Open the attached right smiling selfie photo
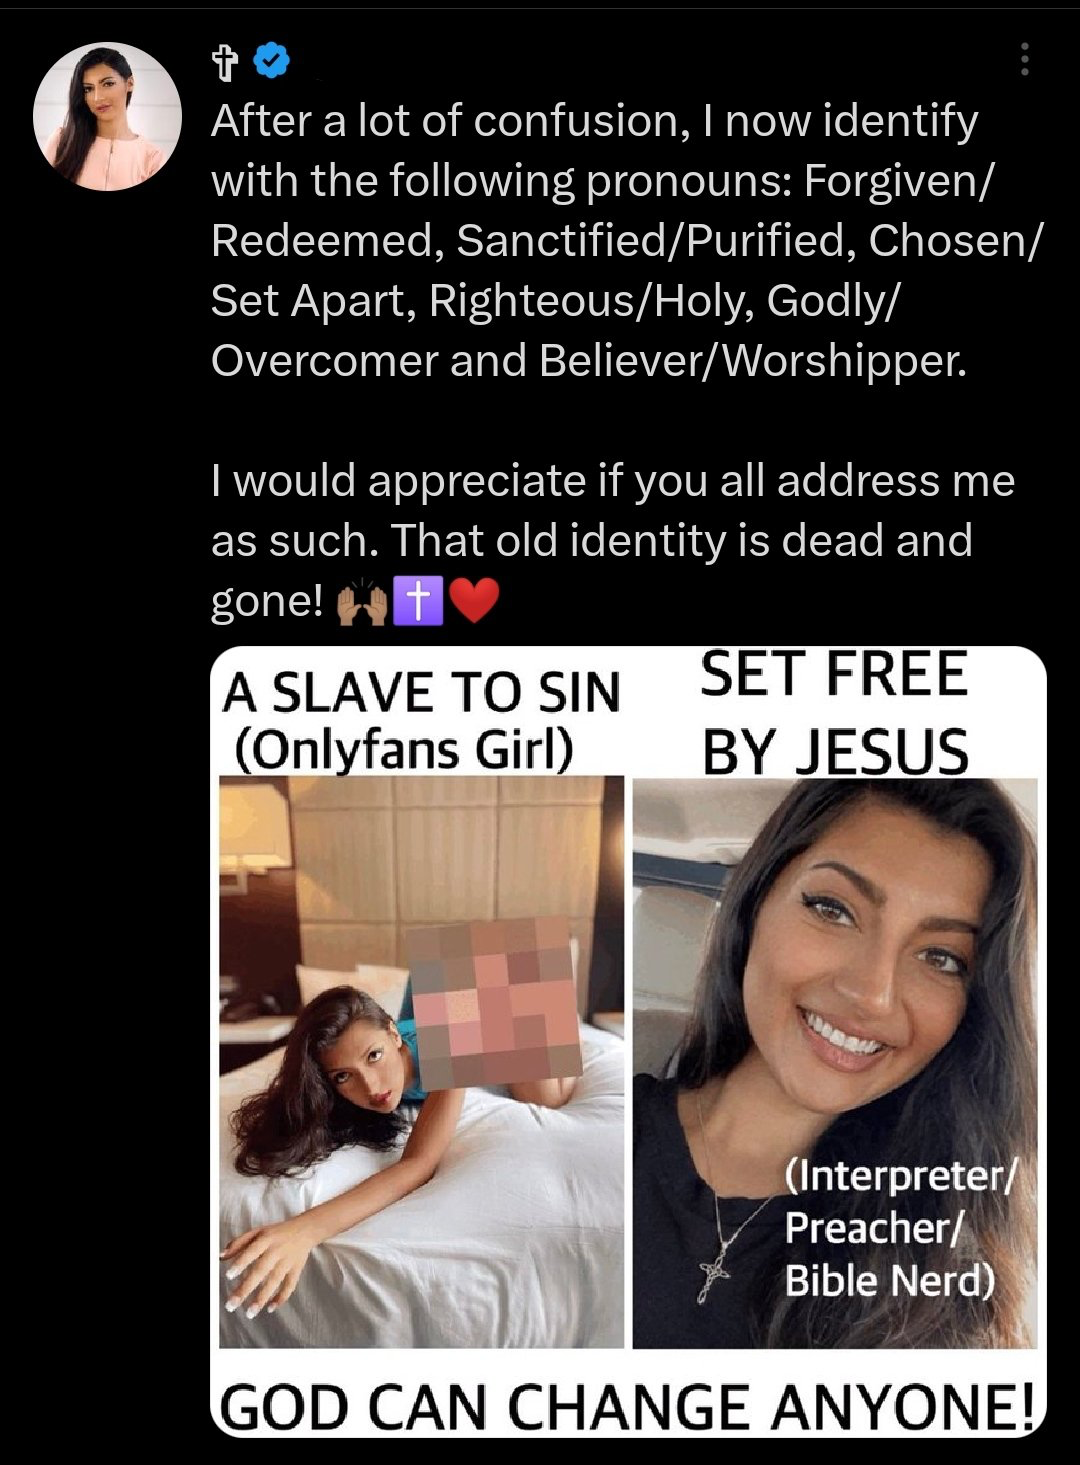The height and width of the screenshot is (1465, 1080). coord(835,1063)
